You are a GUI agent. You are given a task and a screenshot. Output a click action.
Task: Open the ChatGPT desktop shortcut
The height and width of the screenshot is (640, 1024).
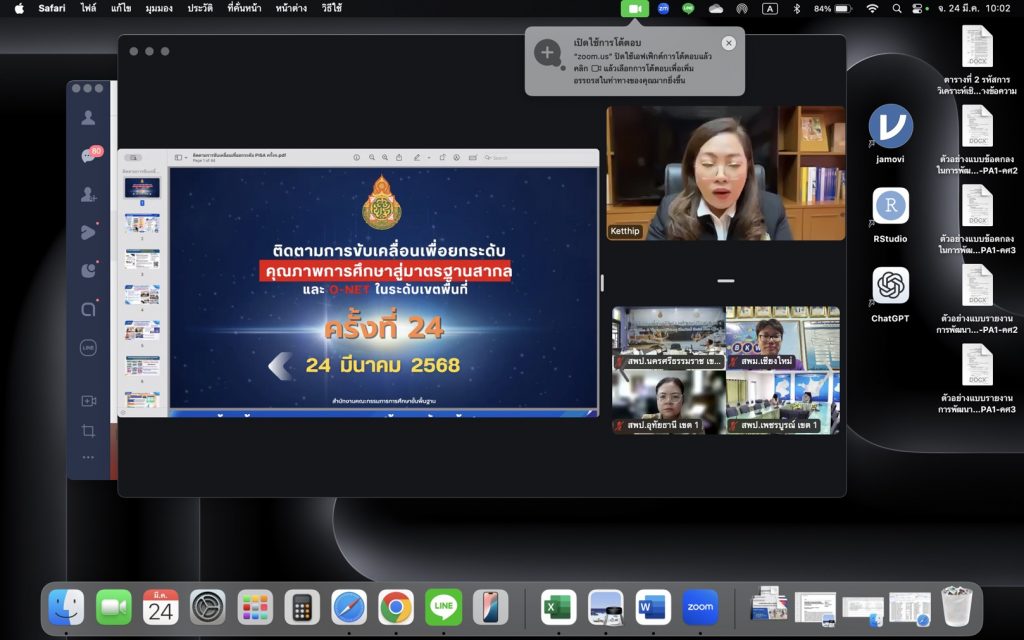click(890, 294)
